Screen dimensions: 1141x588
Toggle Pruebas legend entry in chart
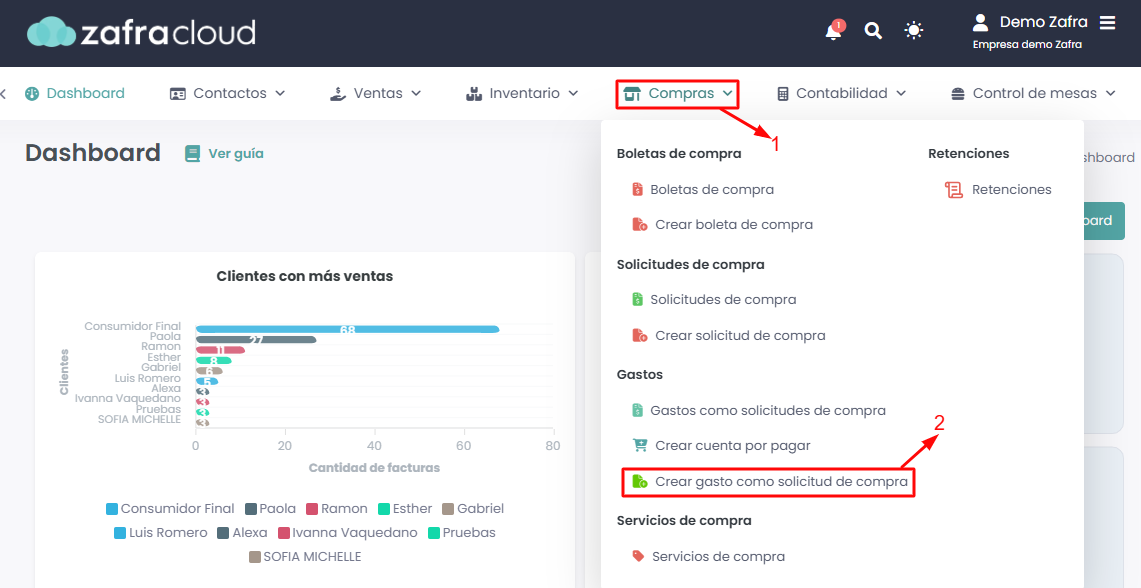pos(462,533)
